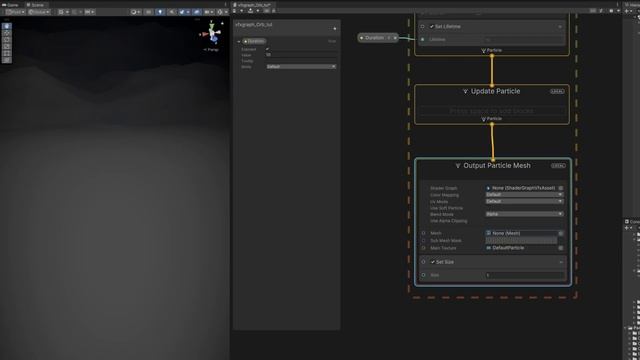
Task: Open the Color Mapping dropdown
Action: coord(524,195)
